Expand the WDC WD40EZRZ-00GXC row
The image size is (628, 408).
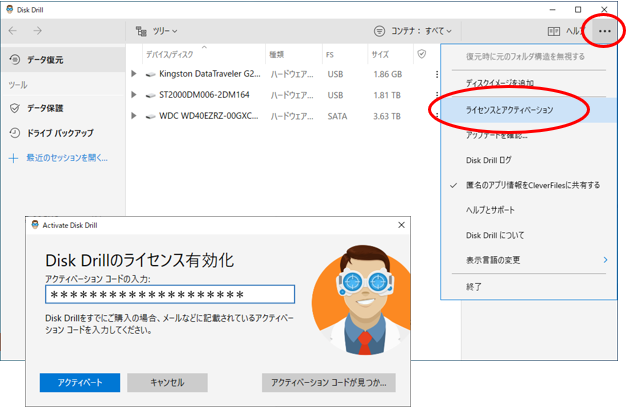click(x=134, y=116)
